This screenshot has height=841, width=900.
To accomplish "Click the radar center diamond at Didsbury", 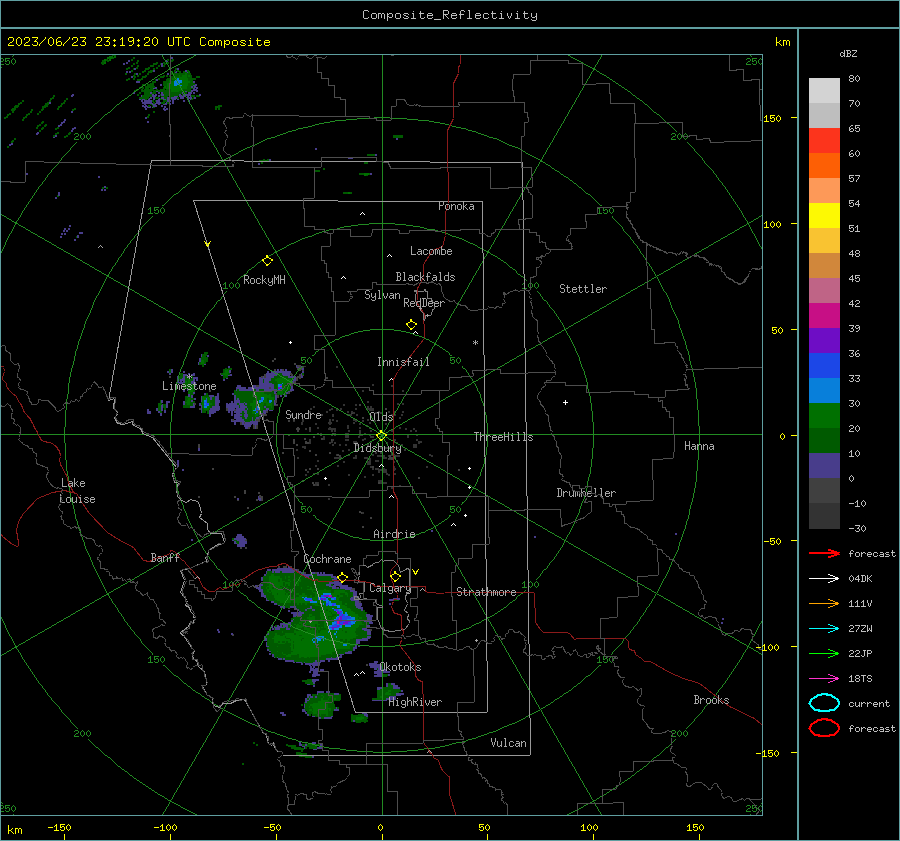I will (381, 436).
